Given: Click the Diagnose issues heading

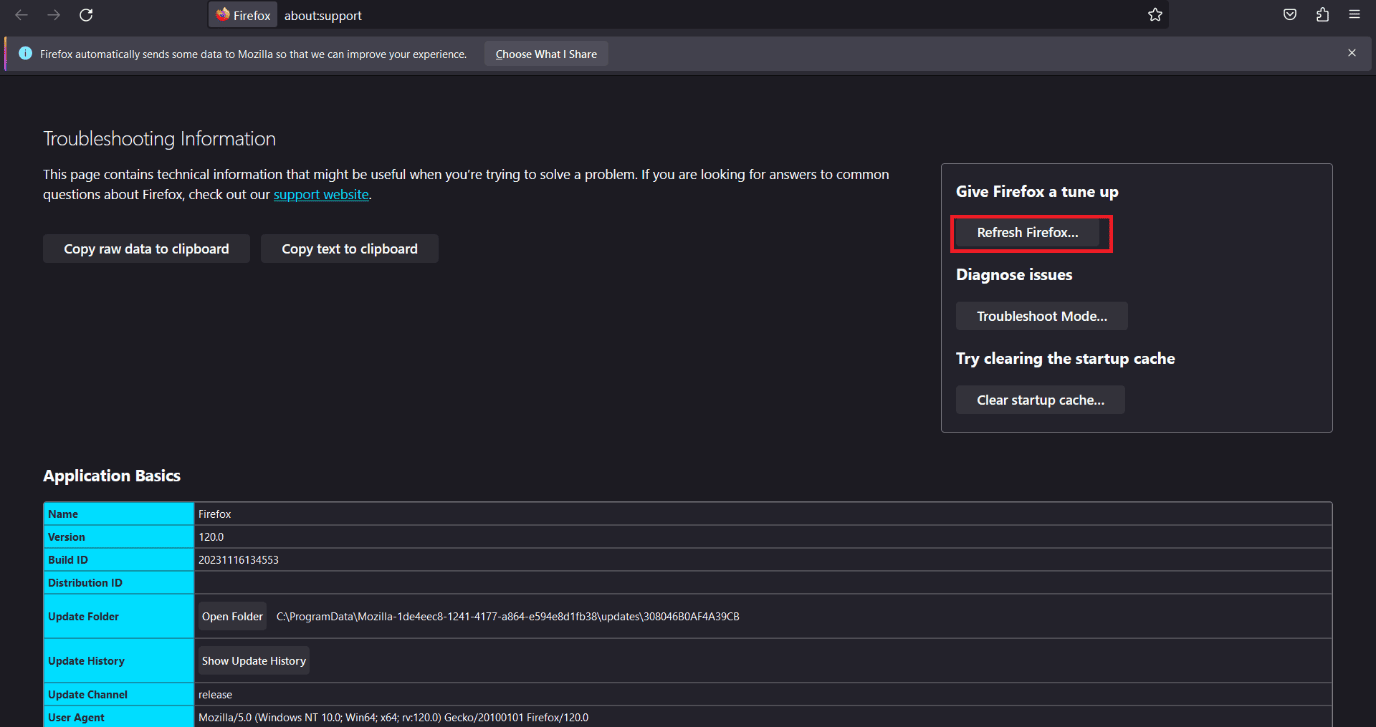Looking at the screenshot, I should click(x=1014, y=275).
